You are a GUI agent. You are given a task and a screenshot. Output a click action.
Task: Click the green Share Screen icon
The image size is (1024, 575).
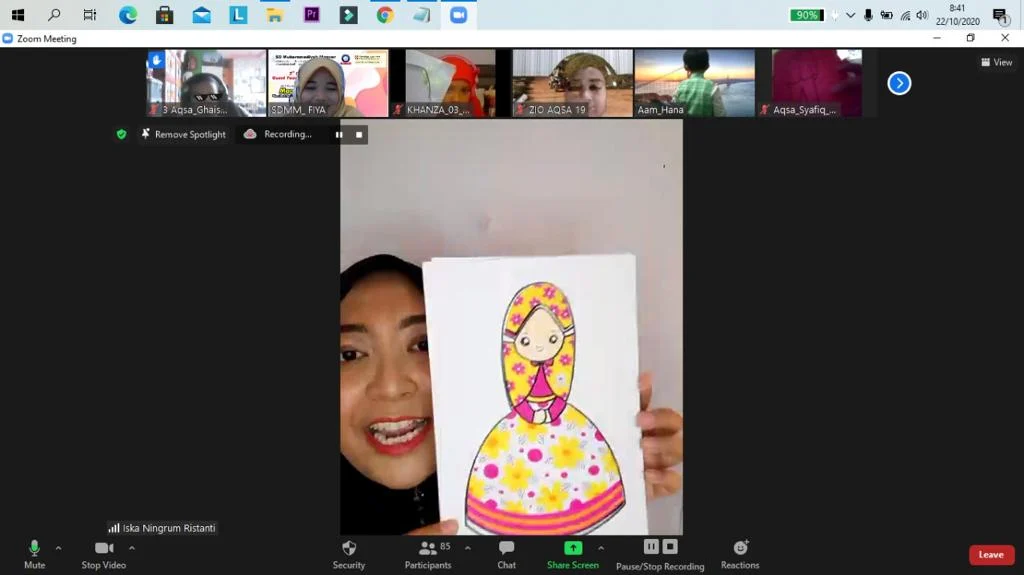pyautogui.click(x=573, y=548)
